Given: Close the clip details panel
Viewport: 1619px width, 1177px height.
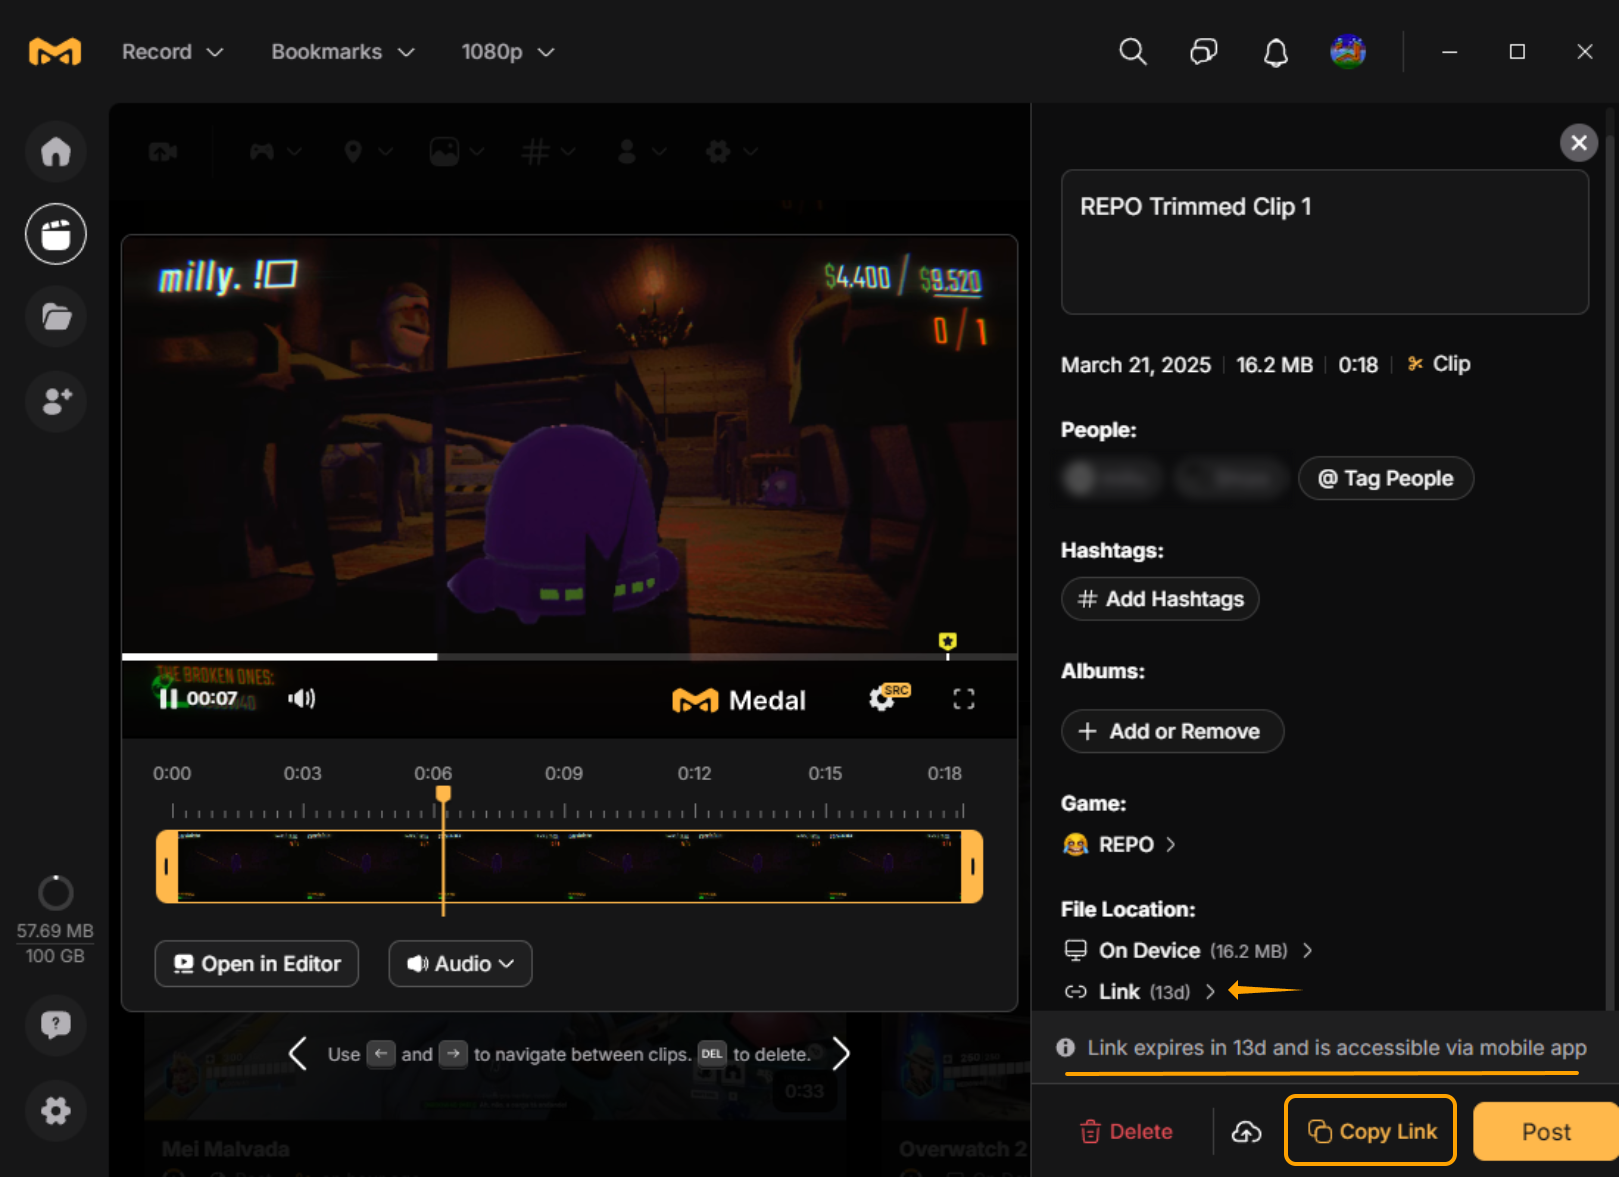Looking at the screenshot, I should coord(1579,143).
